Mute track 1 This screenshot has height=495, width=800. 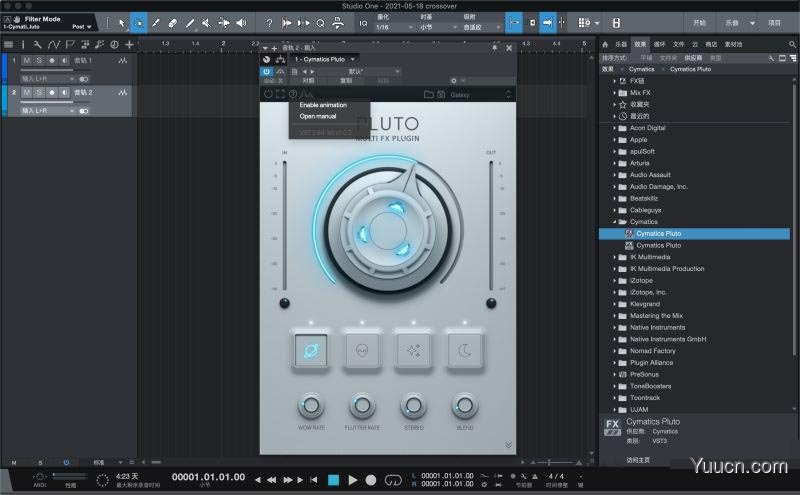pos(27,60)
